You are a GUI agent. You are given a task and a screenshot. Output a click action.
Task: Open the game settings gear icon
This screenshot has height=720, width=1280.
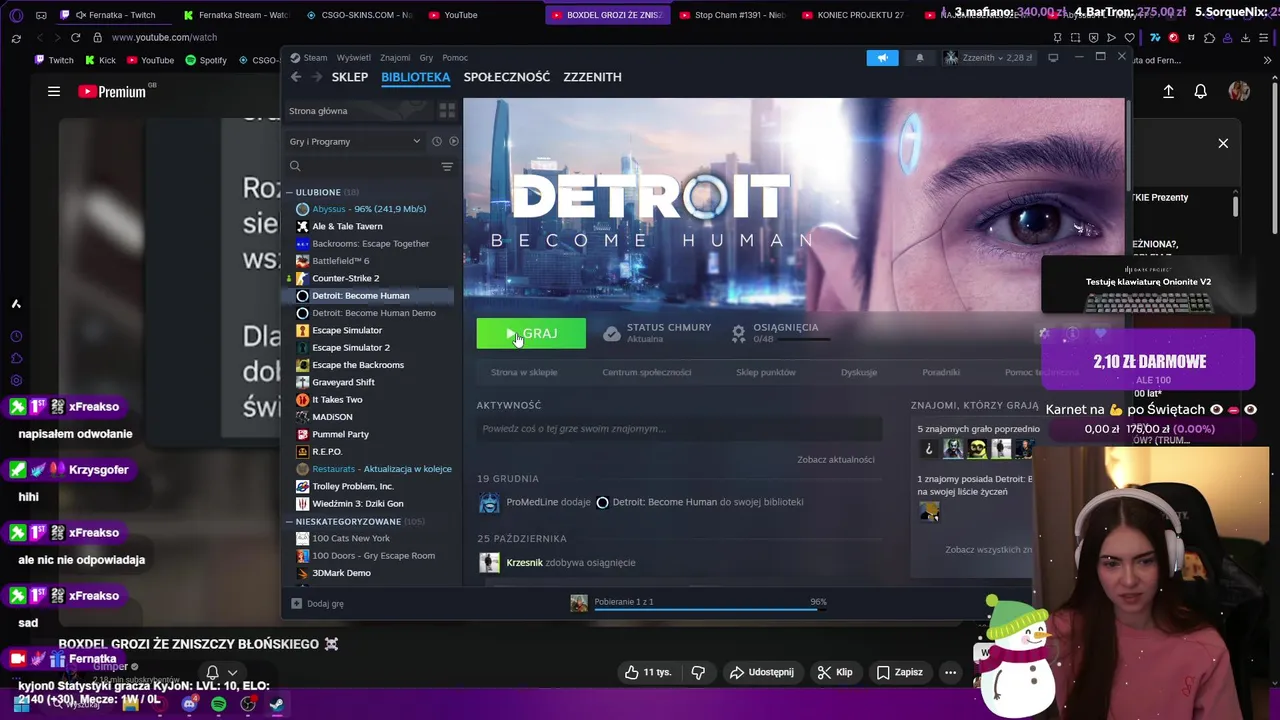click(x=1044, y=334)
